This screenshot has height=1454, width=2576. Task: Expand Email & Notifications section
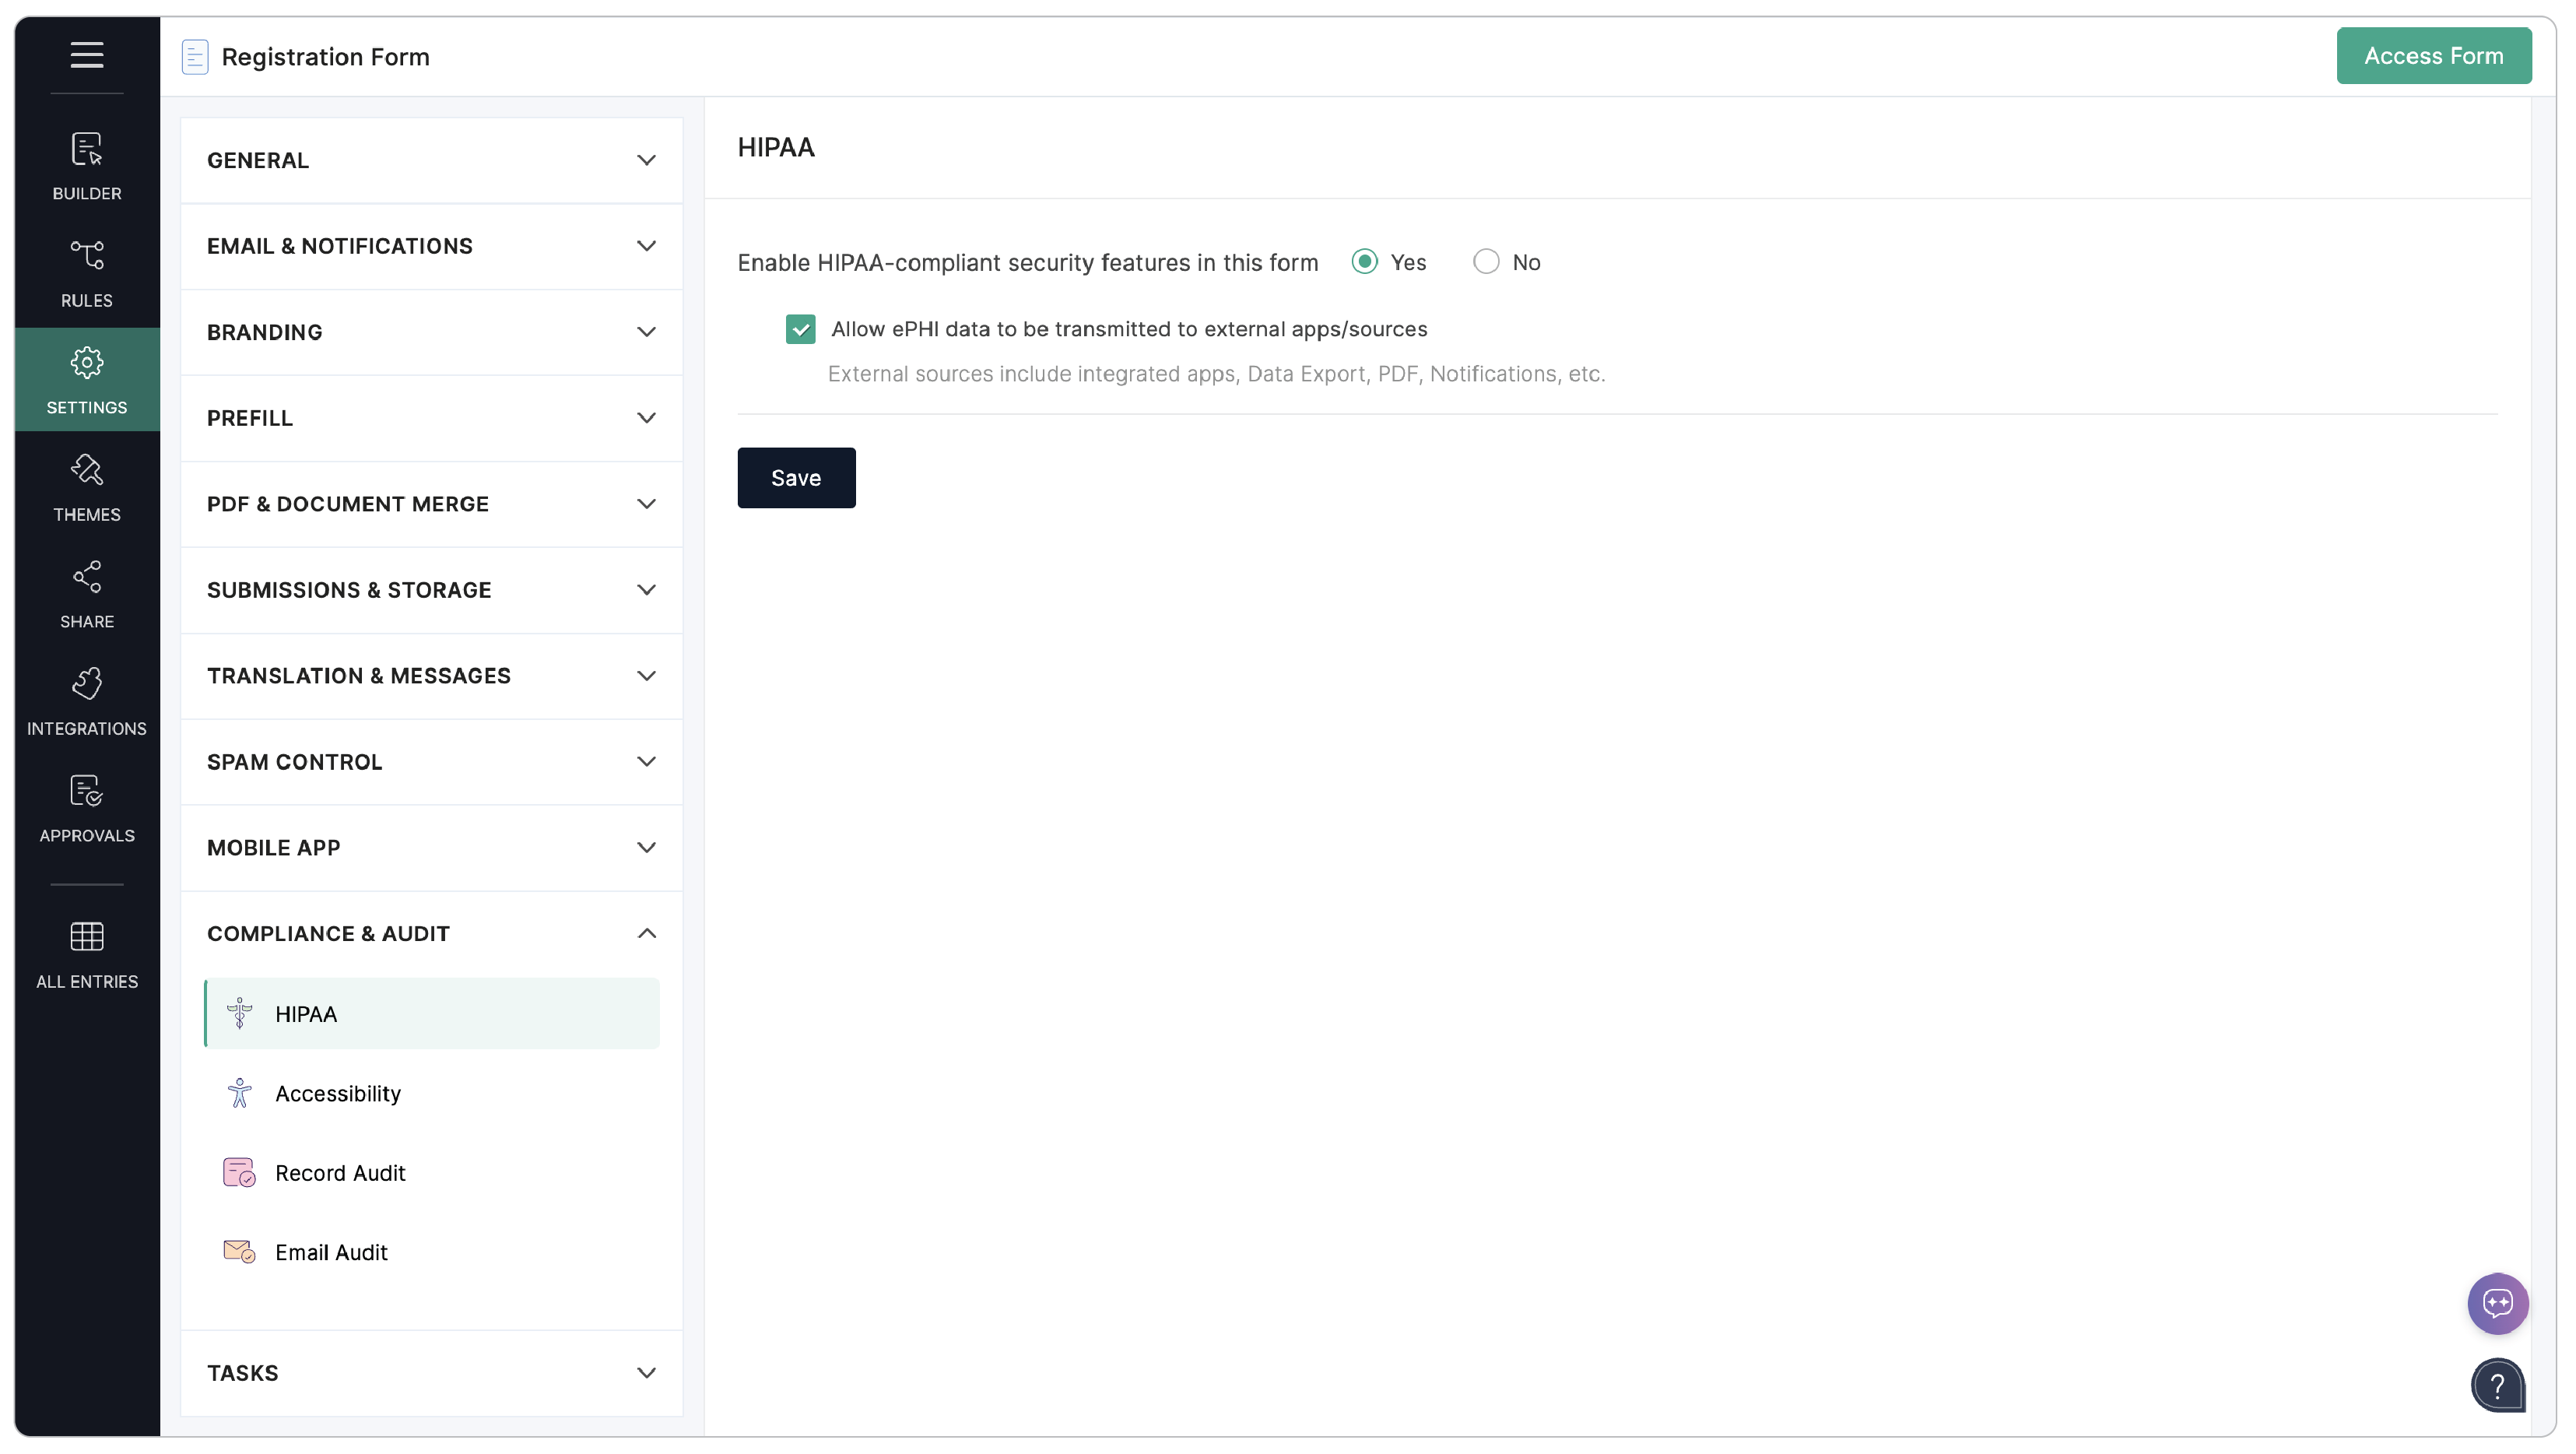pyautogui.click(x=431, y=246)
